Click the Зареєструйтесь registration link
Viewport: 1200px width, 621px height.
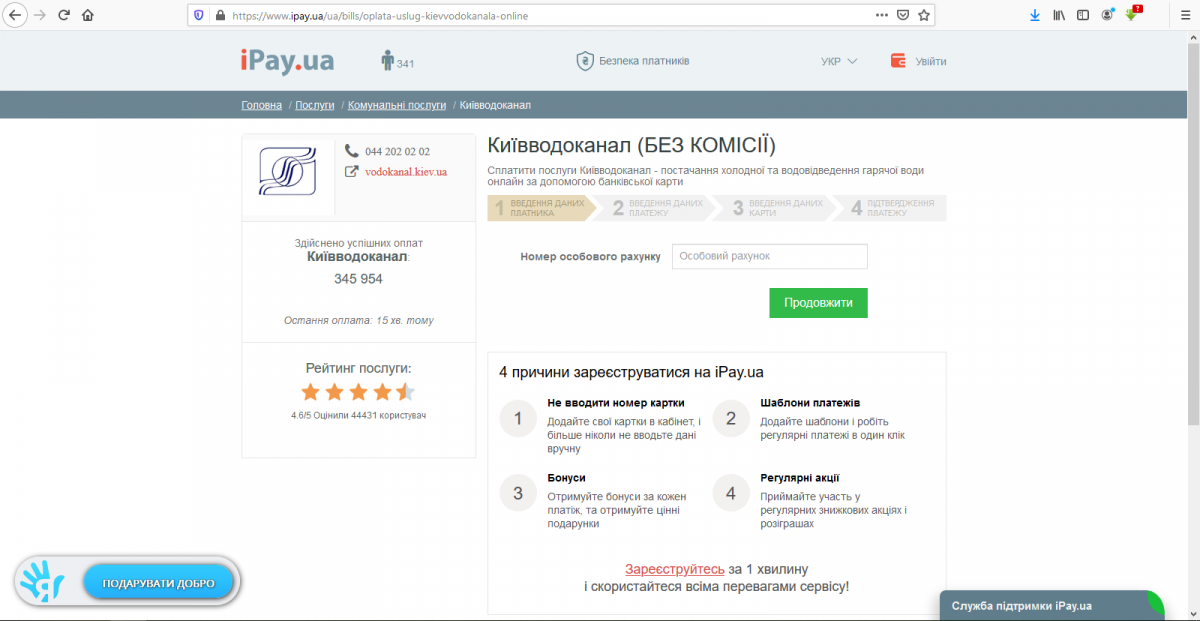(x=675, y=569)
